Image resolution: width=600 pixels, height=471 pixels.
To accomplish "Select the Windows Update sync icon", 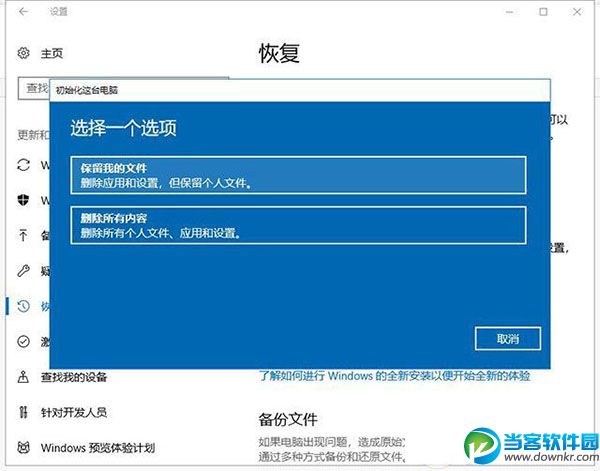I will pos(23,165).
